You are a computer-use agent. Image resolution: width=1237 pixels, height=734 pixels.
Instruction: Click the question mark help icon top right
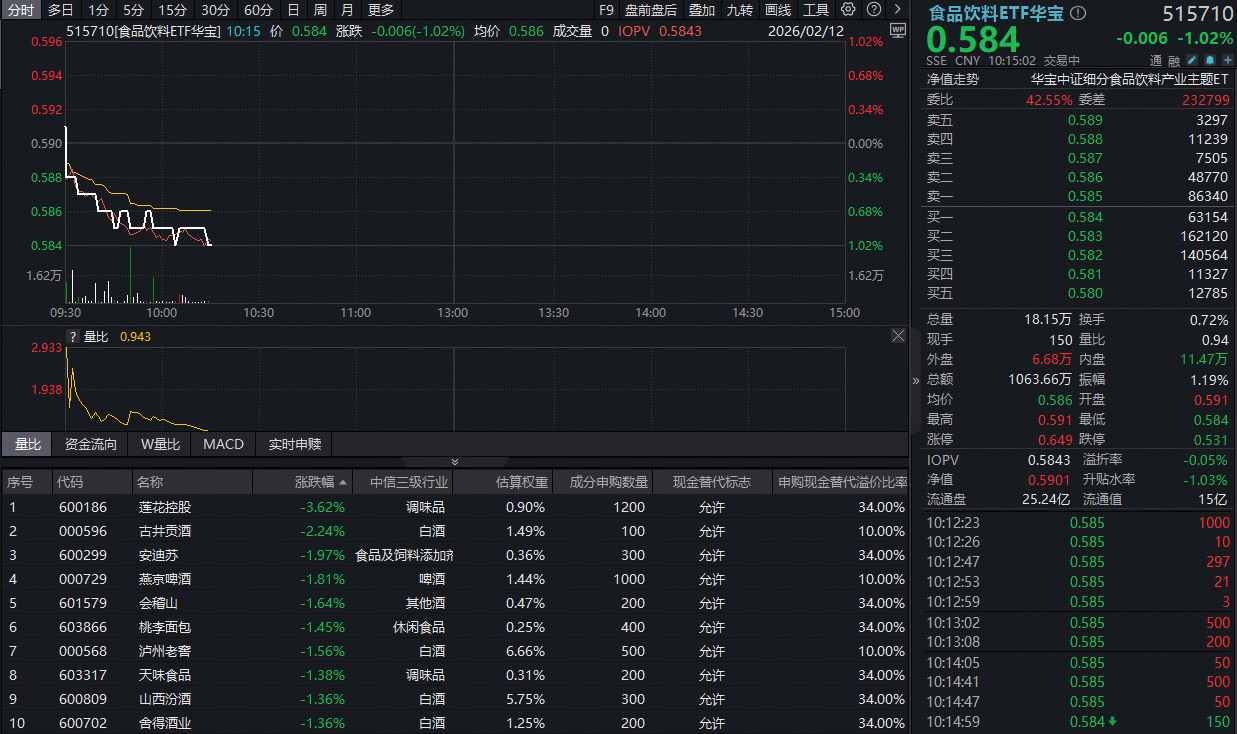[x=872, y=9]
